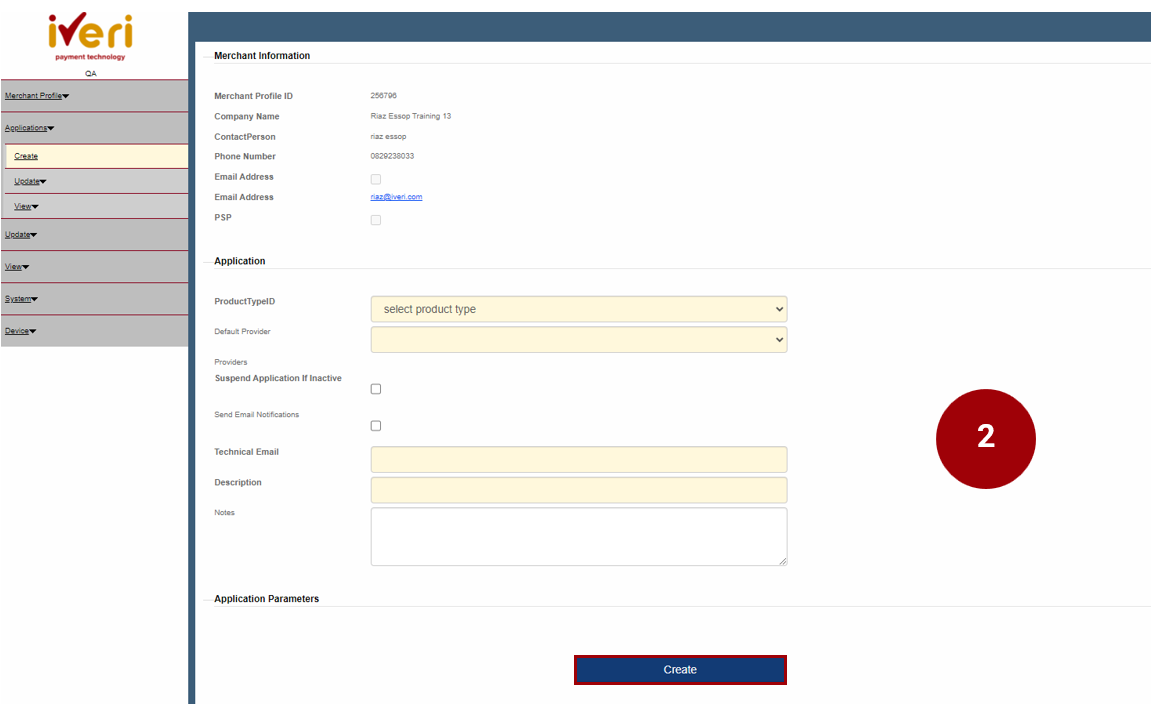This screenshot has width=1152, height=712.
Task: Toggle the first Email Address checkbox
Action: coord(376,179)
